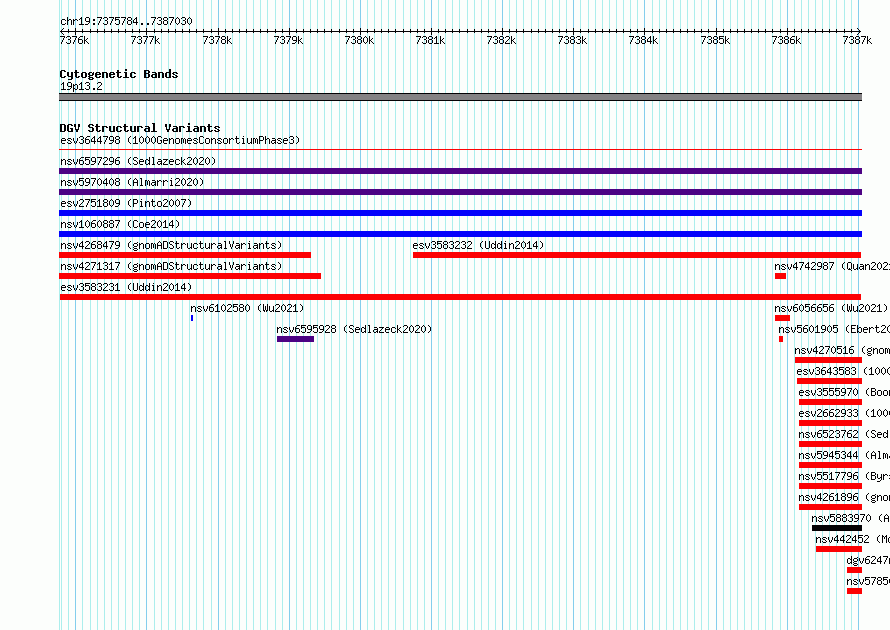
Task: Click the red esv3555970 variant bar
Action: [x=830, y=402]
